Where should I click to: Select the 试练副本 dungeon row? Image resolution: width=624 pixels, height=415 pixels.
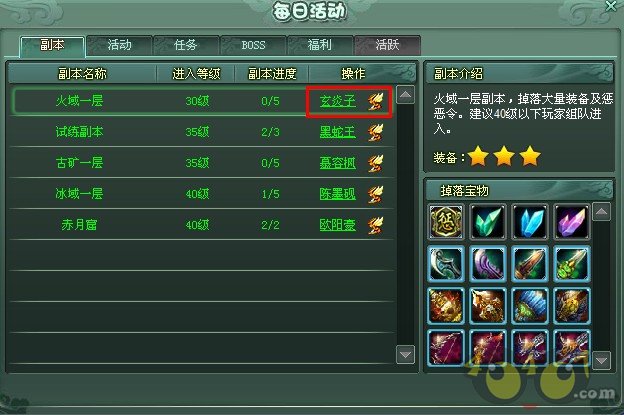pos(201,132)
